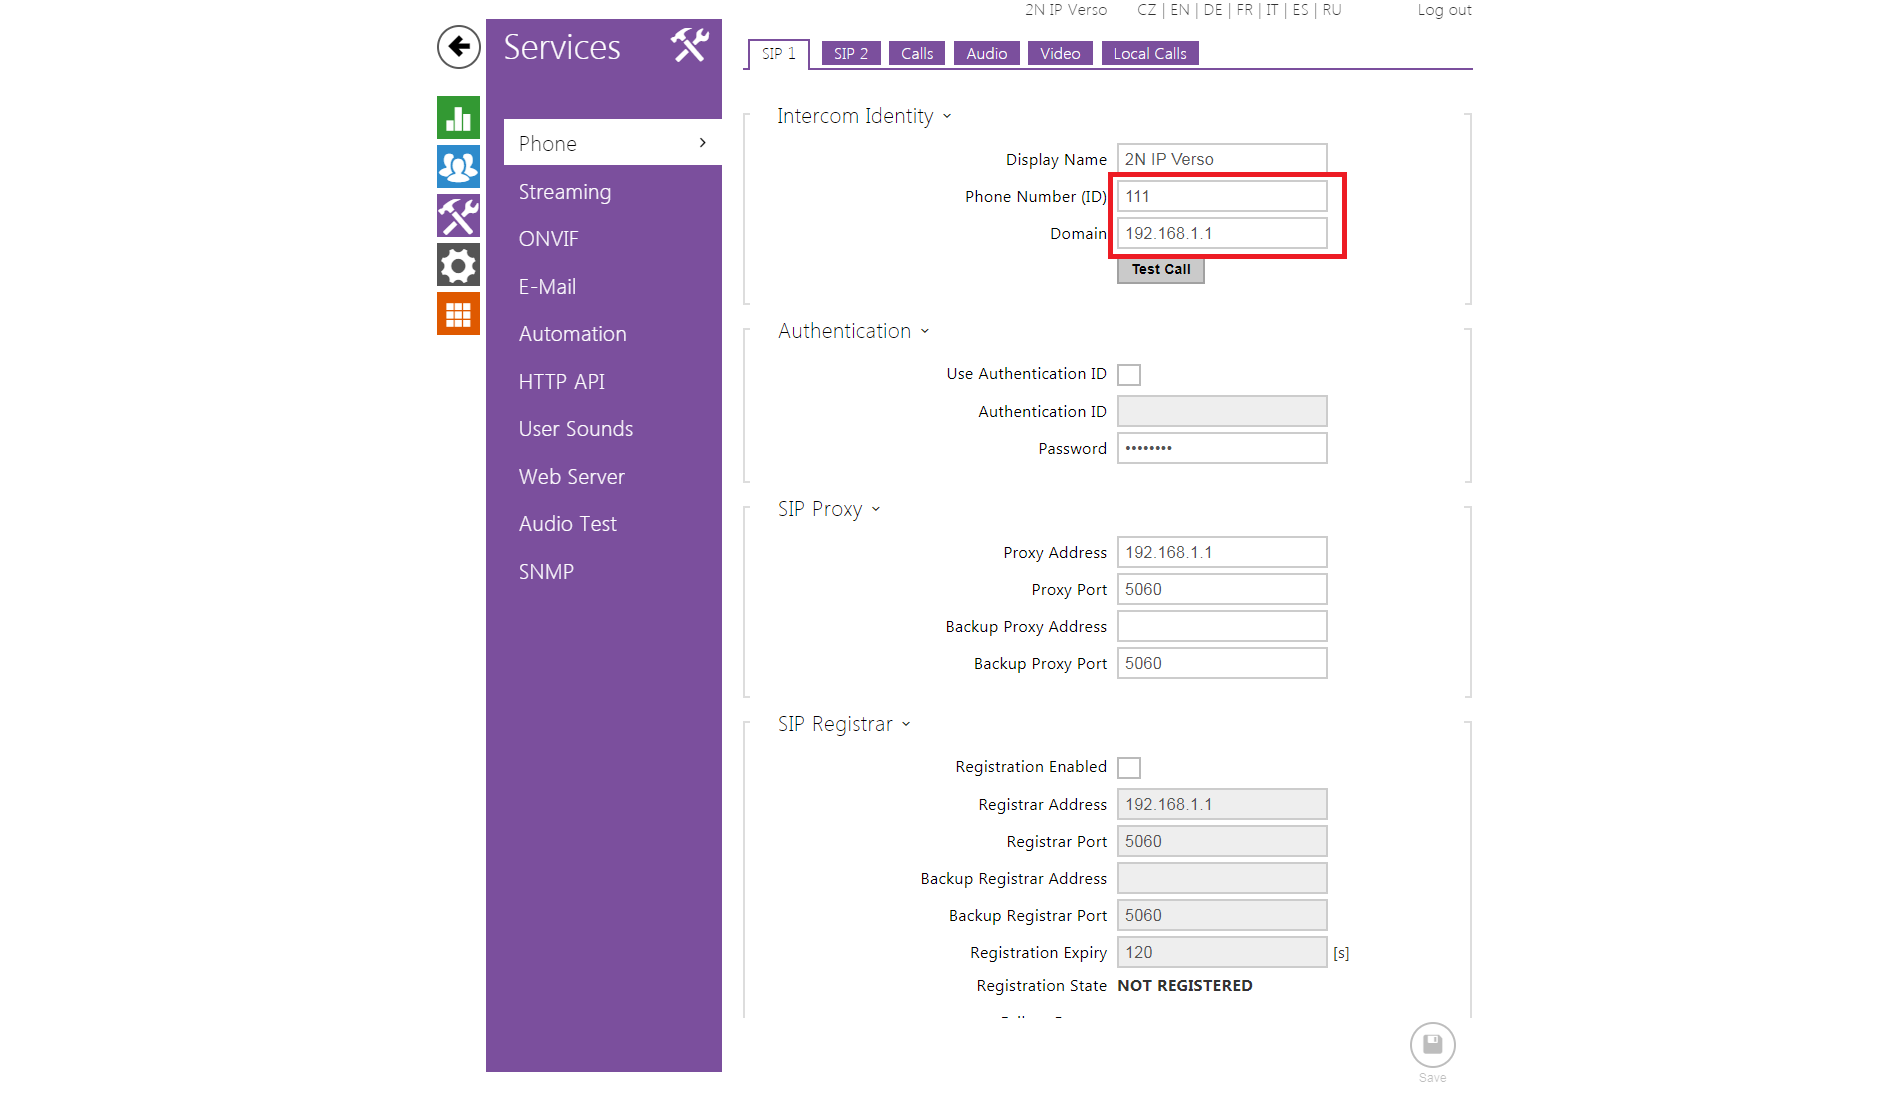The image size is (1900, 1110).
Task: Click the hammer icon in the Services header
Action: [x=689, y=46]
